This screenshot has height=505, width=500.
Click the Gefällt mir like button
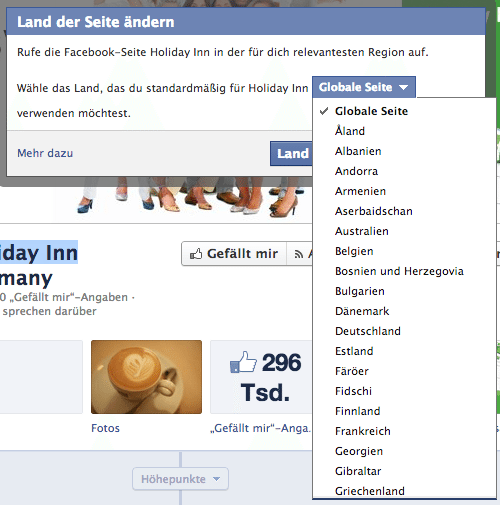234,254
